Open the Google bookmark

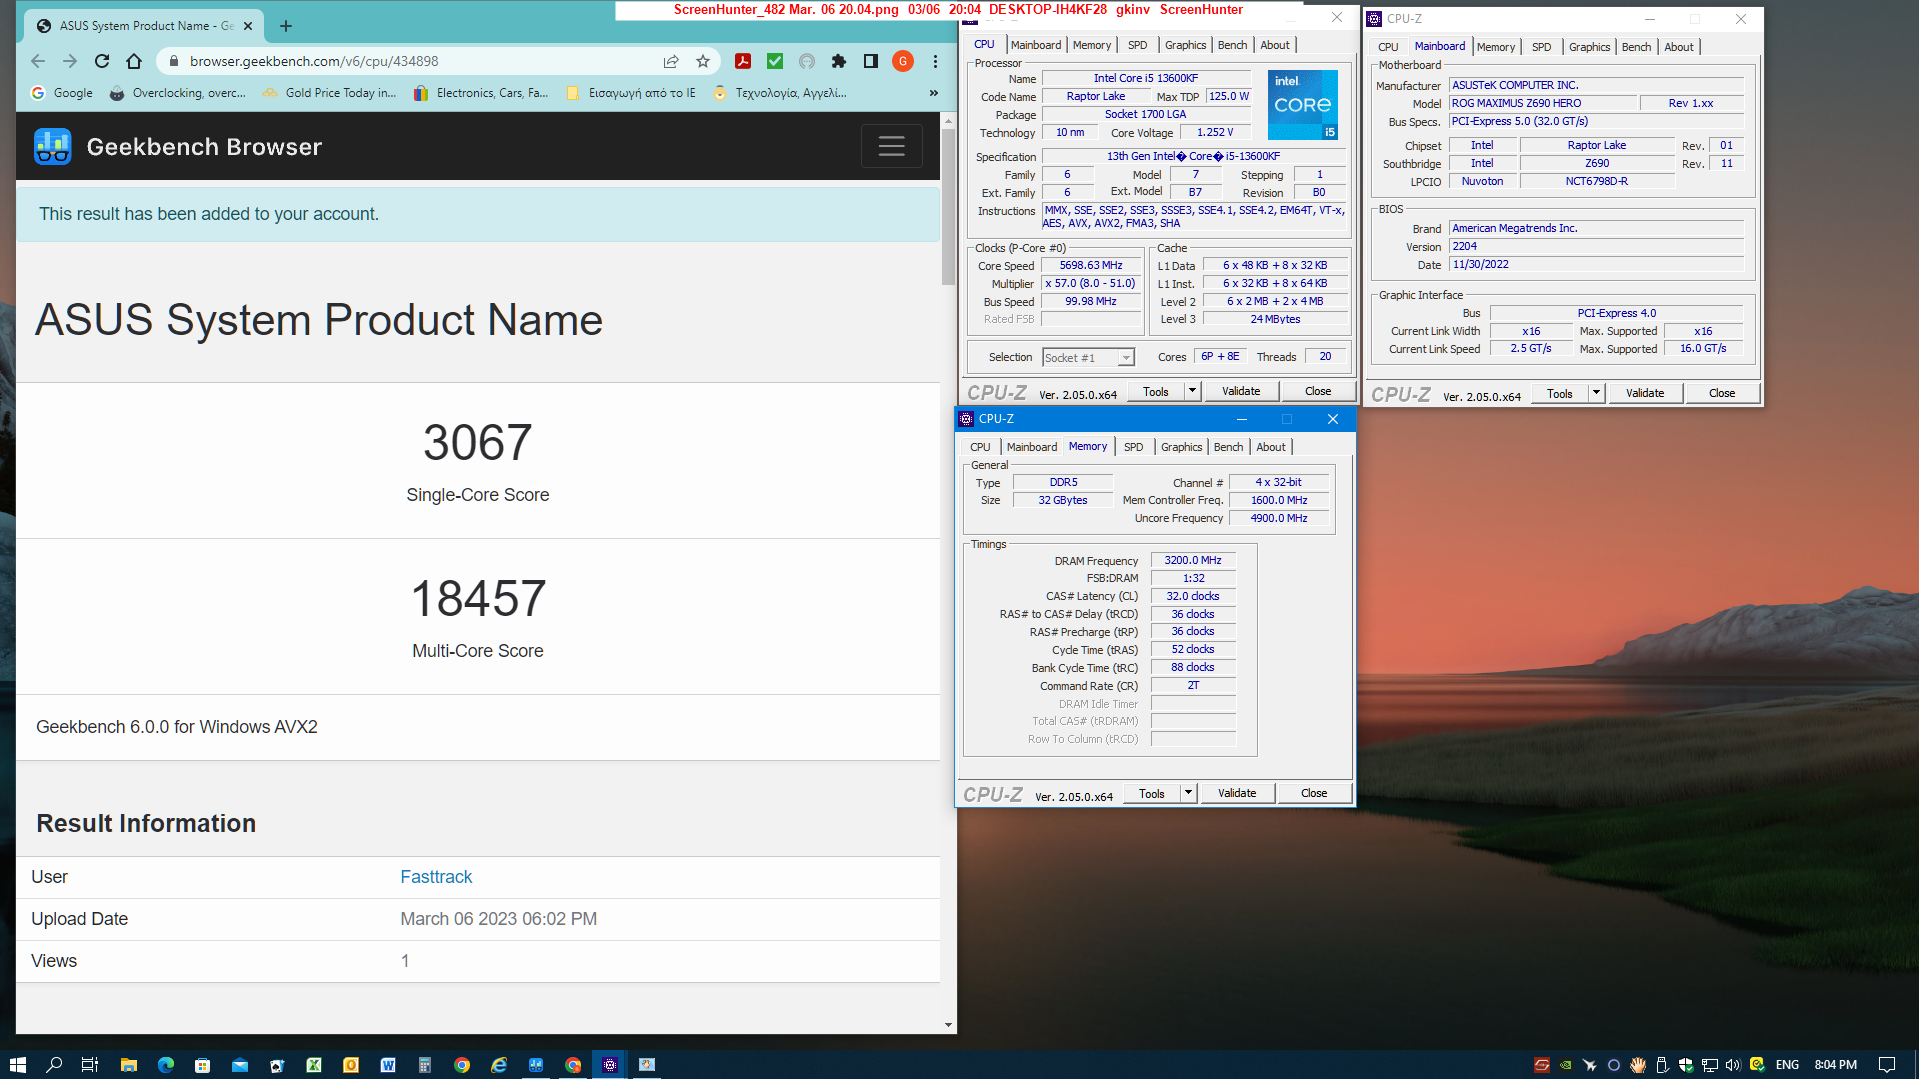62,93
